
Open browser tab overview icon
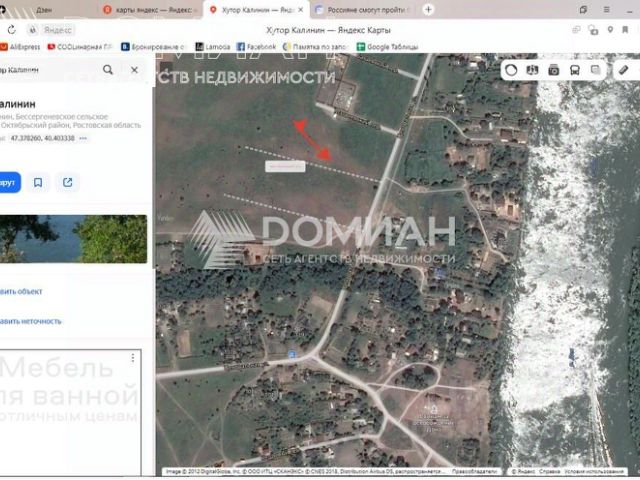point(583,10)
